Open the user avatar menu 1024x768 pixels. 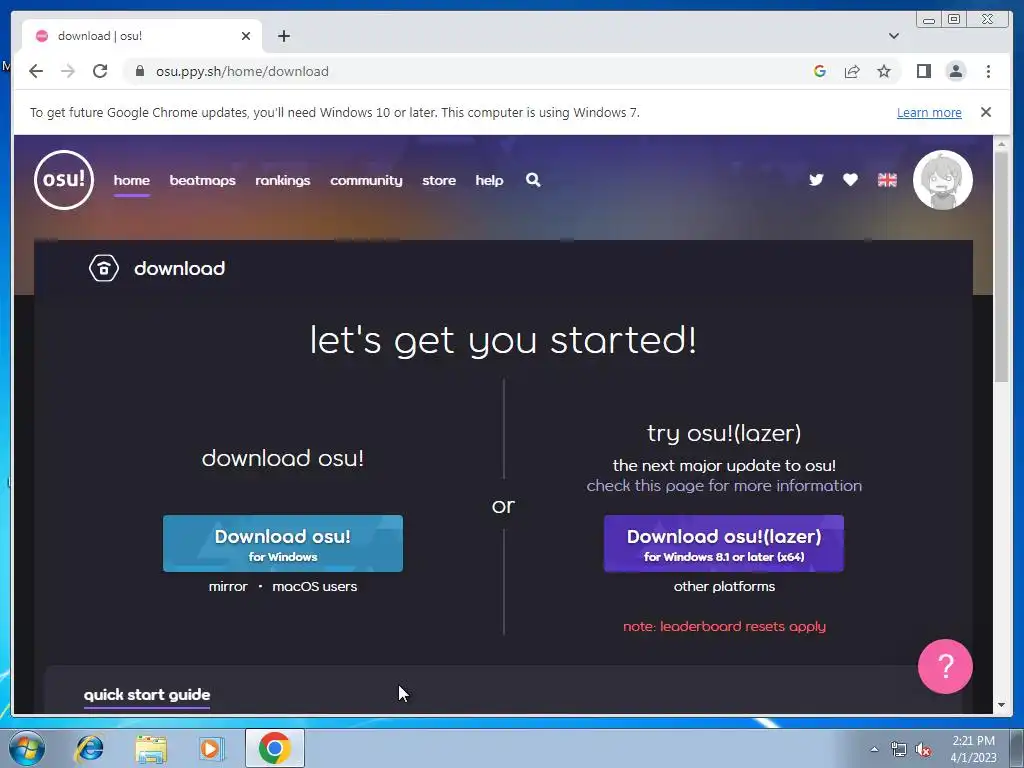pyautogui.click(x=942, y=180)
